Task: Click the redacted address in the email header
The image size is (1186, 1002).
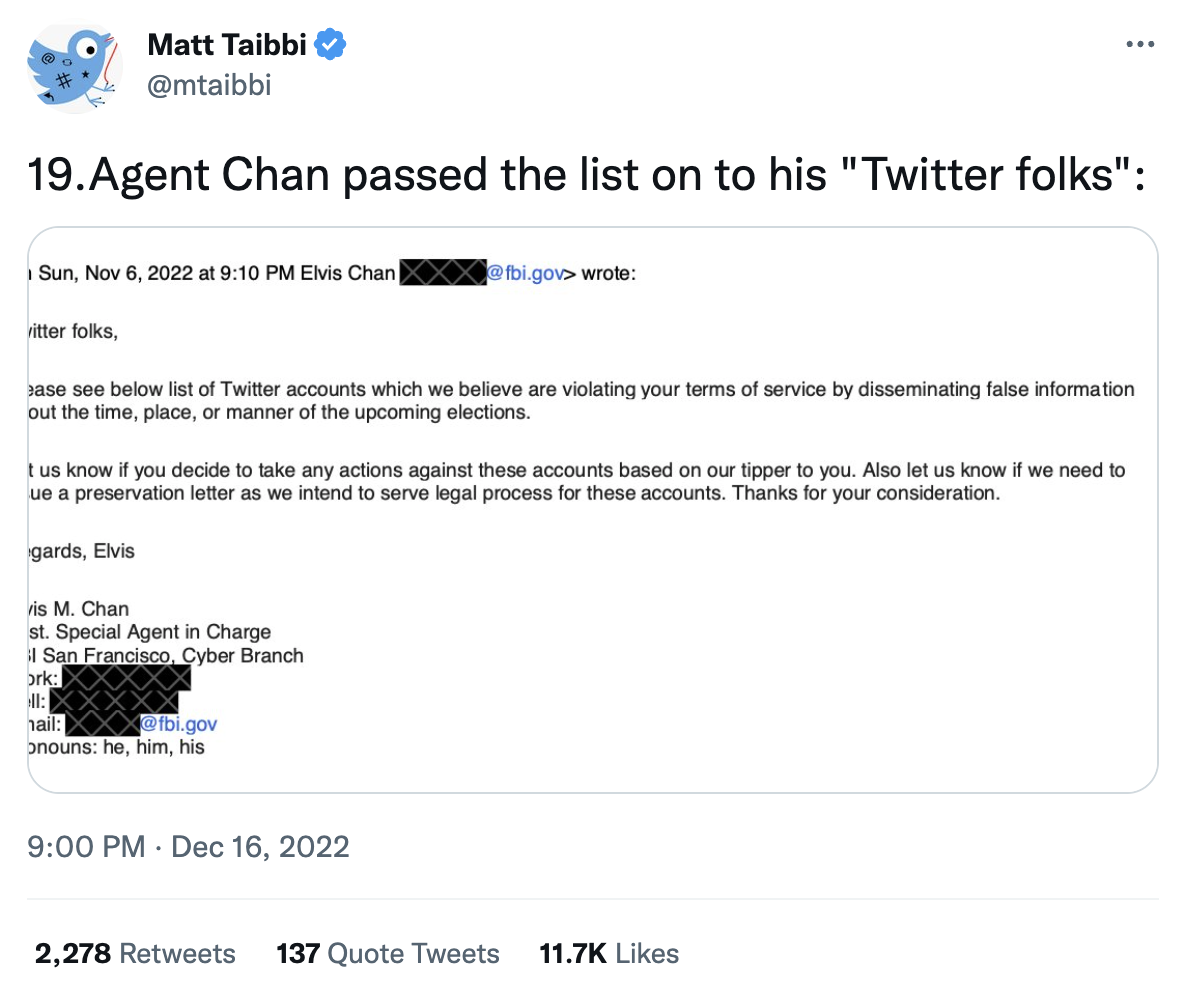Action: (x=441, y=274)
